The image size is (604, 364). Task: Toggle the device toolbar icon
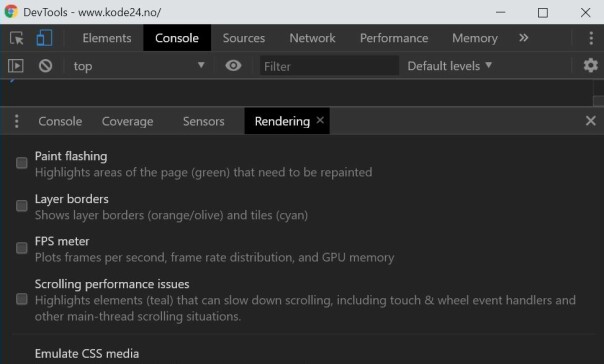click(44, 38)
